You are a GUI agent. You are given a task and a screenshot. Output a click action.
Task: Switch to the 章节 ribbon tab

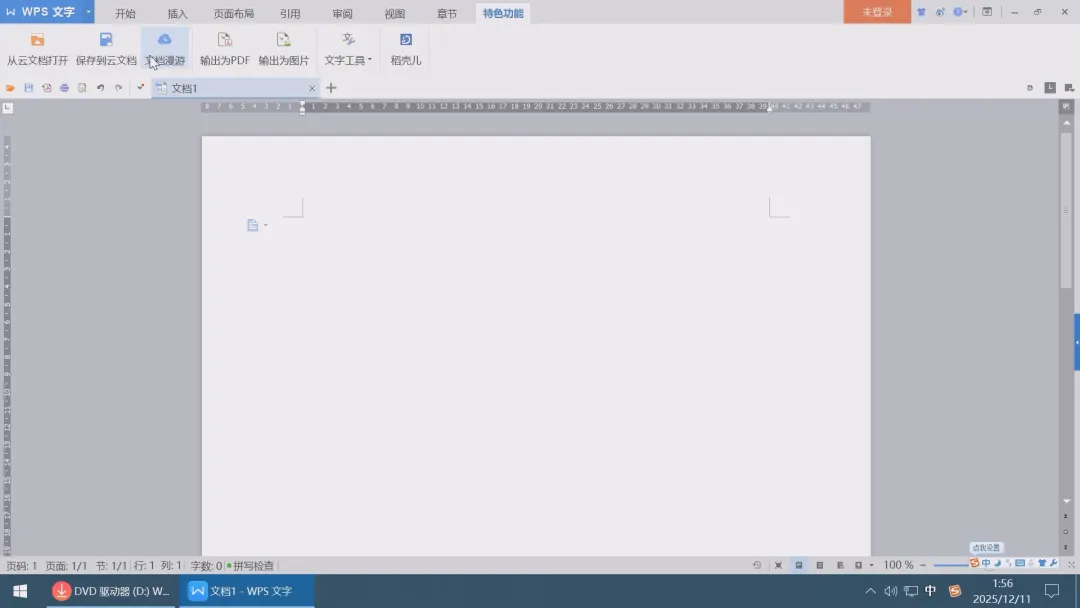click(x=447, y=13)
